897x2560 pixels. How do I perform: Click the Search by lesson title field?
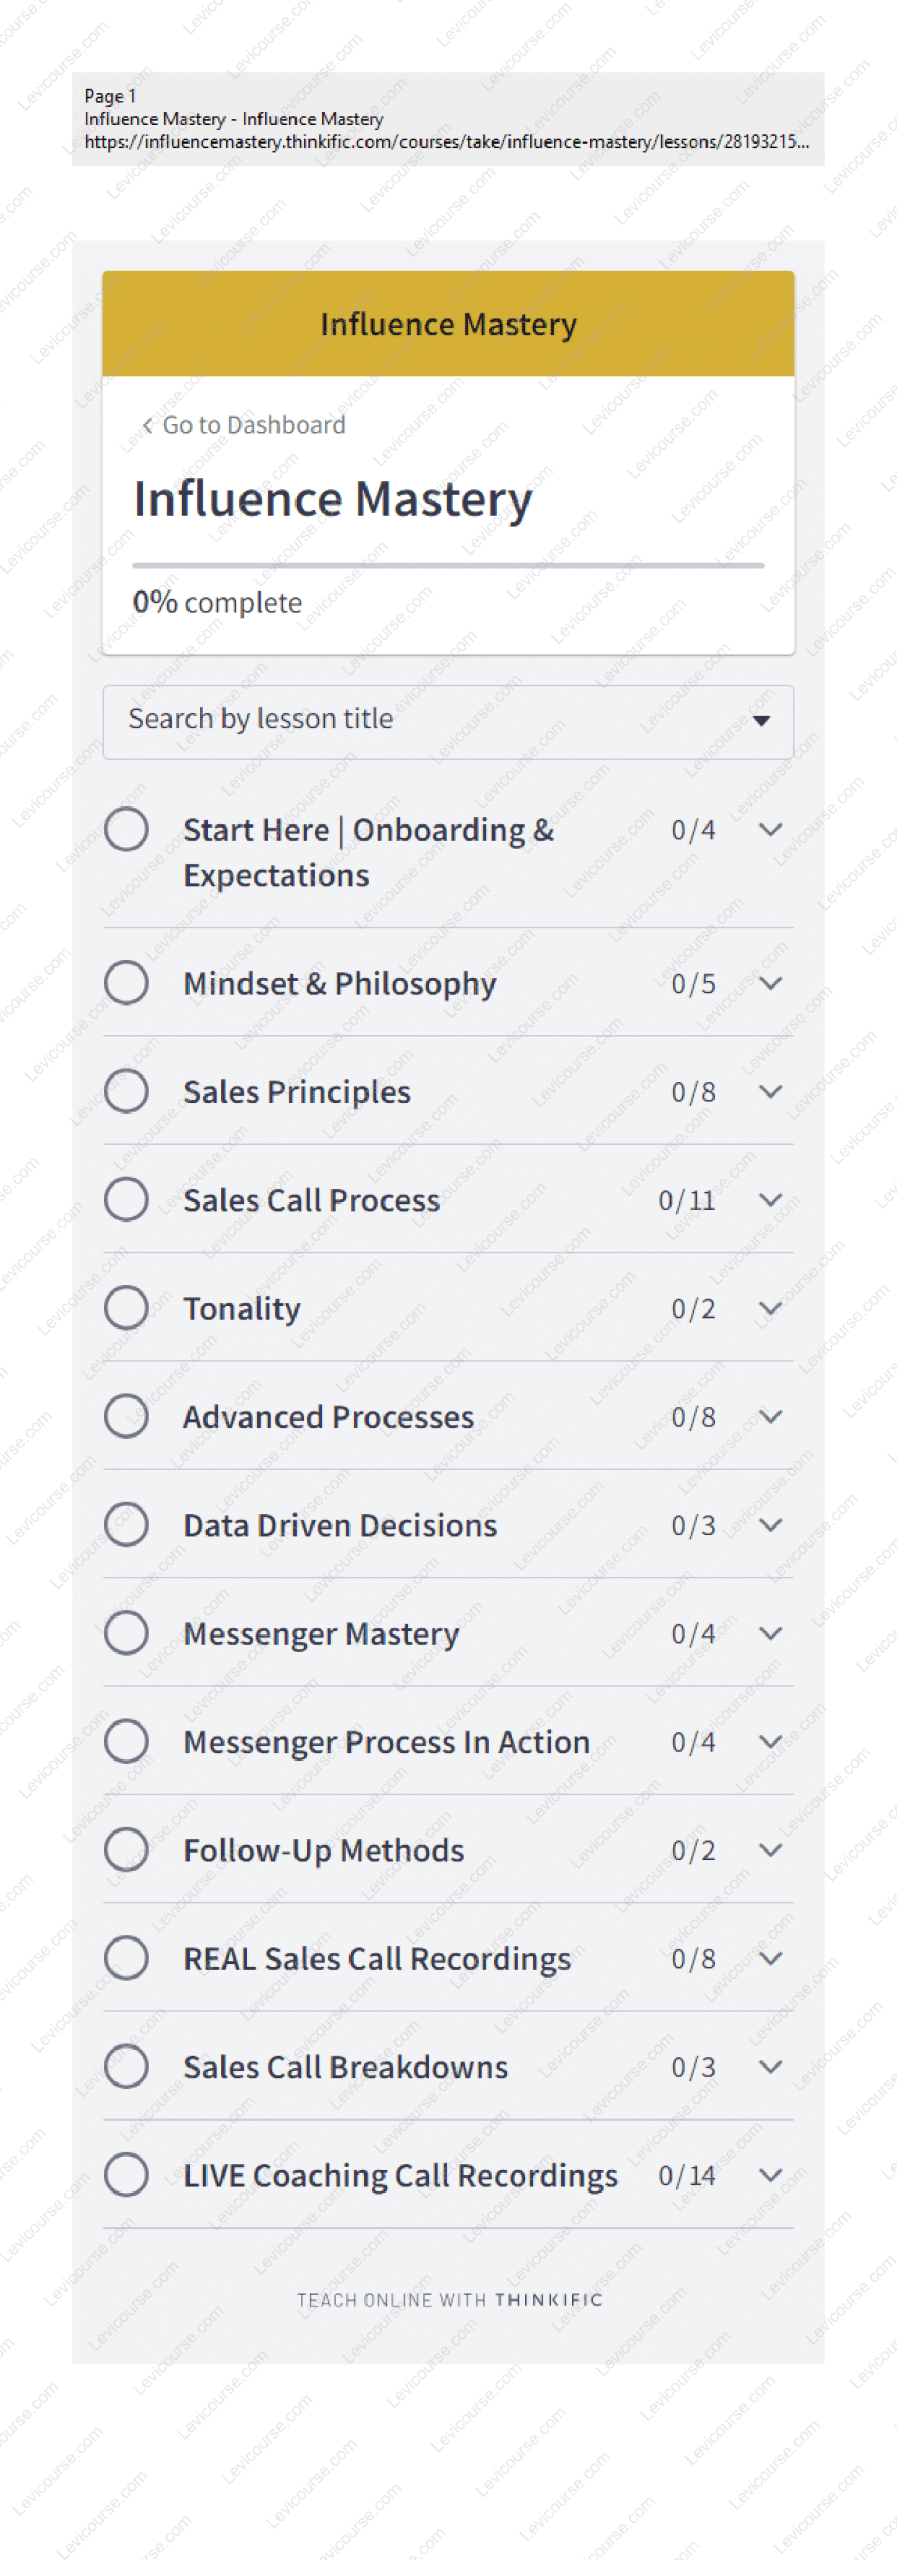click(420, 721)
